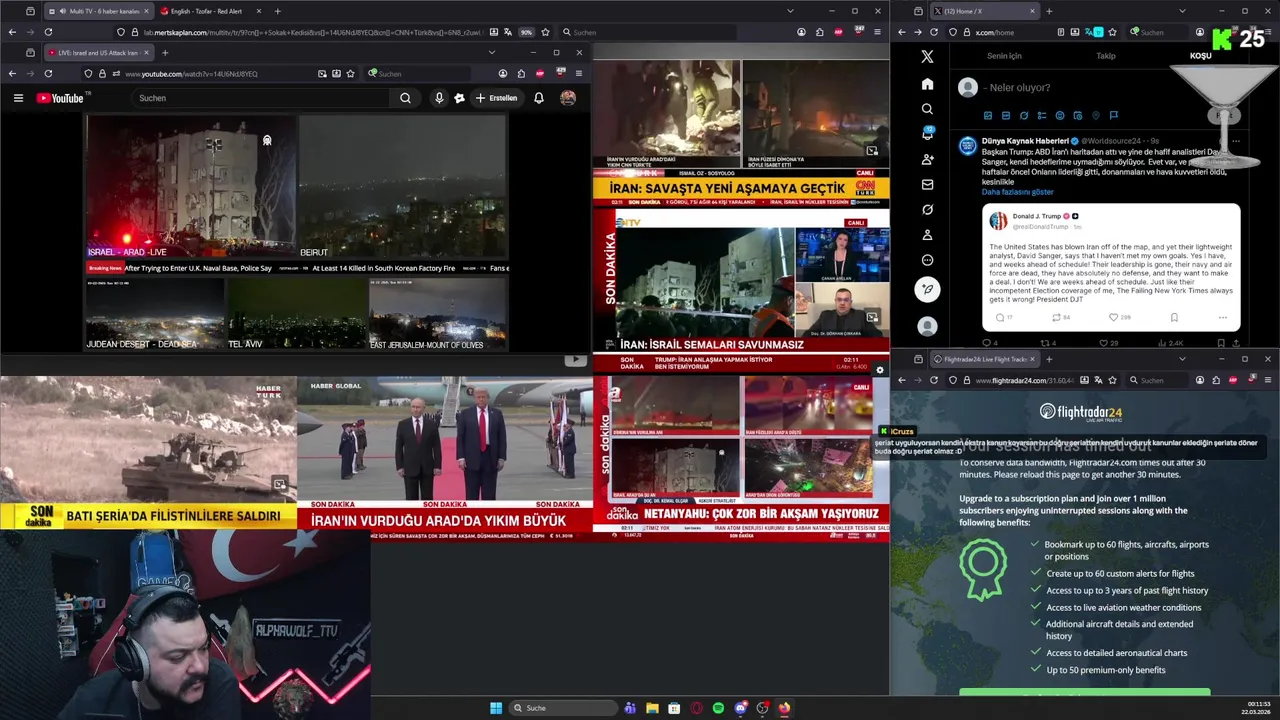Open new tab in the flightradar24 window

[1048, 359]
